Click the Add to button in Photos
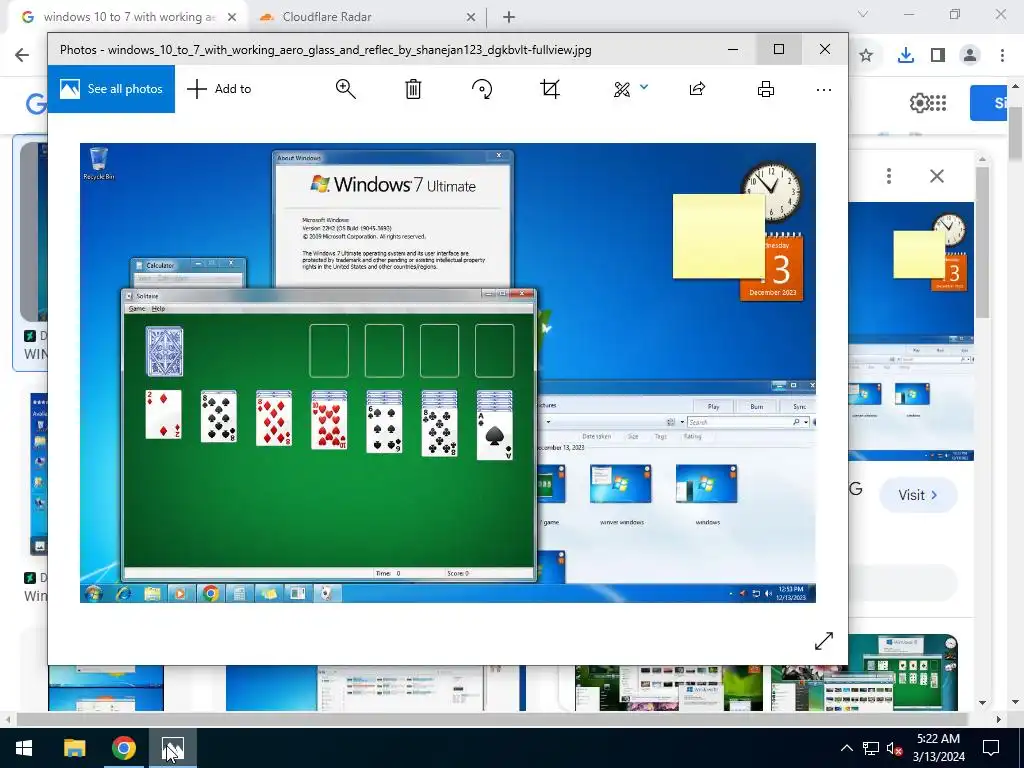The image size is (1024, 768). tap(219, 89)
